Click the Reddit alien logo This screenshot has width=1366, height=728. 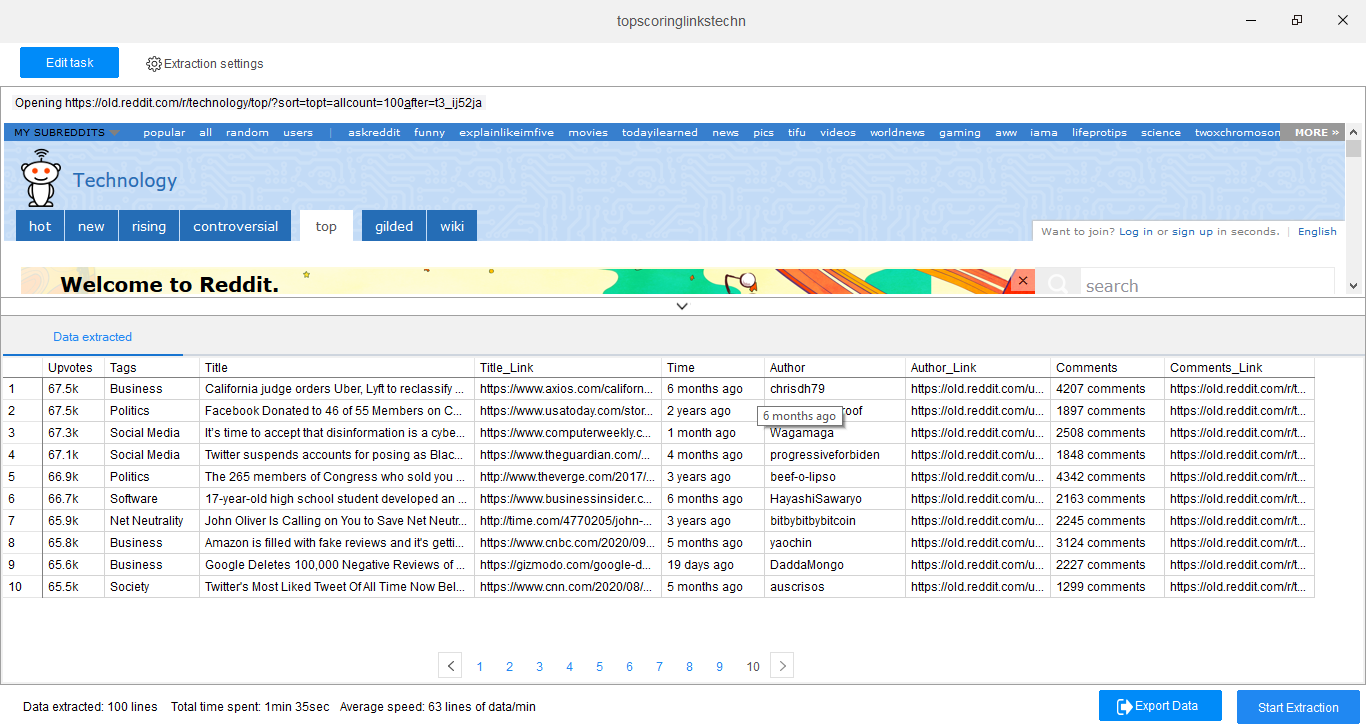[x=40, y=180]
